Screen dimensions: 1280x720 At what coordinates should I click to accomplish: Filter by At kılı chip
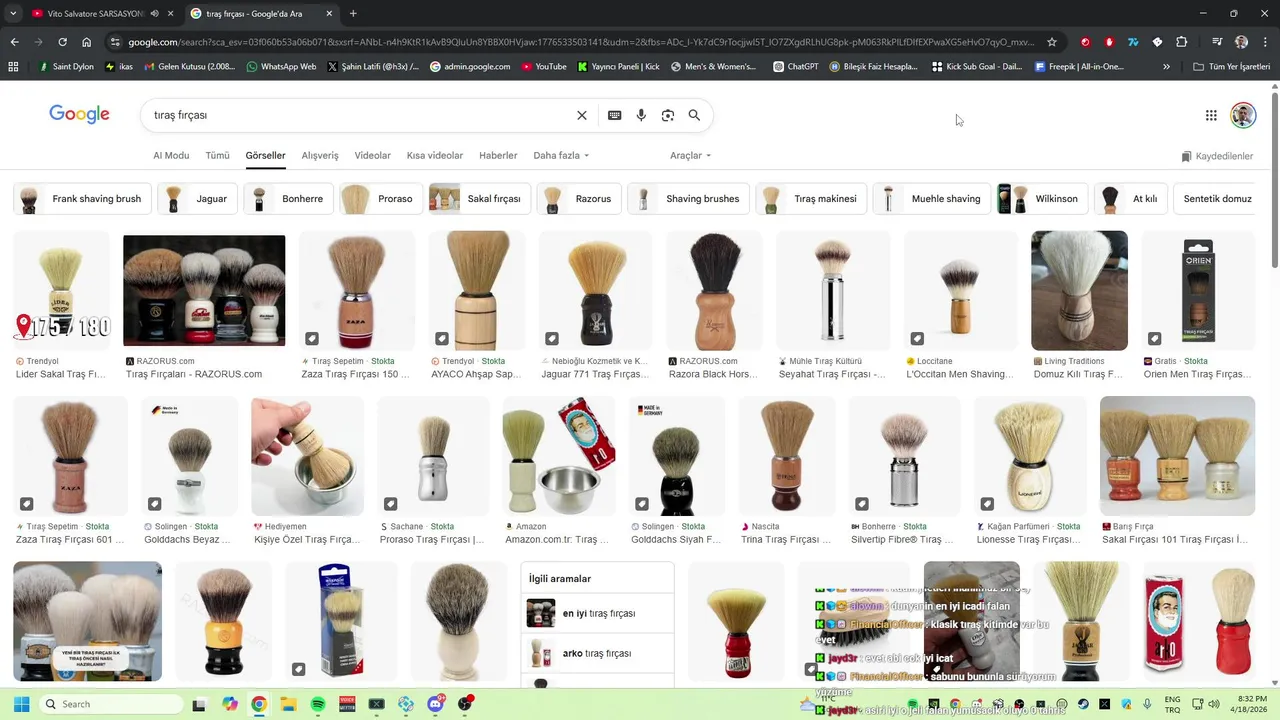(1130, 199)
